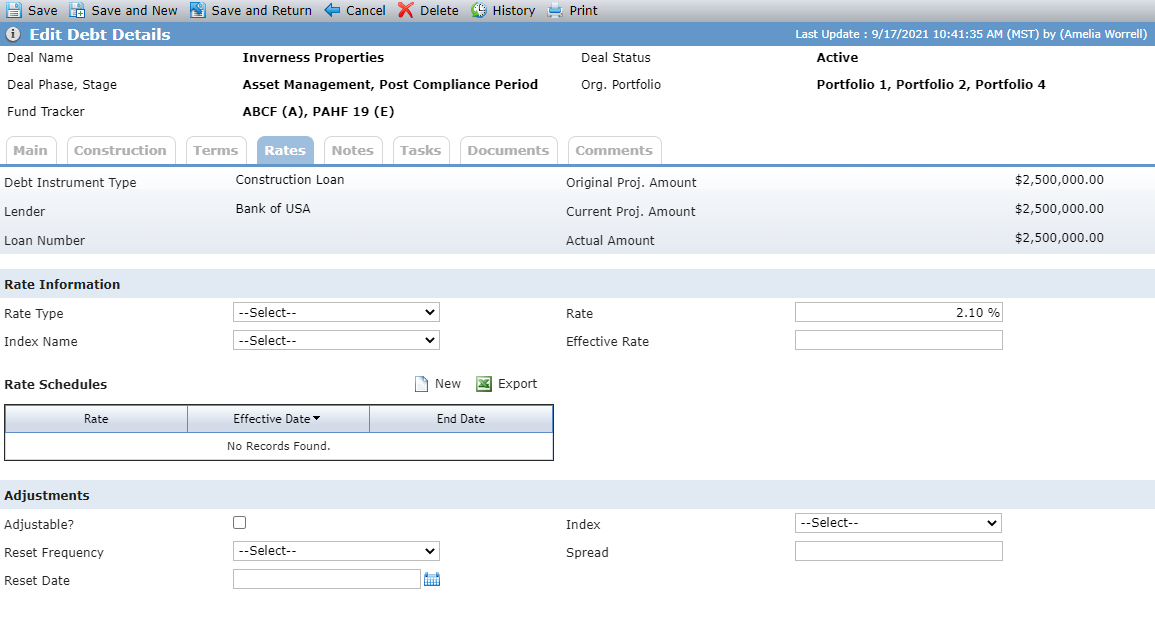Open the Index Name dropdown
This screenshot has width=1155, height=631.
tap(336, 340)
